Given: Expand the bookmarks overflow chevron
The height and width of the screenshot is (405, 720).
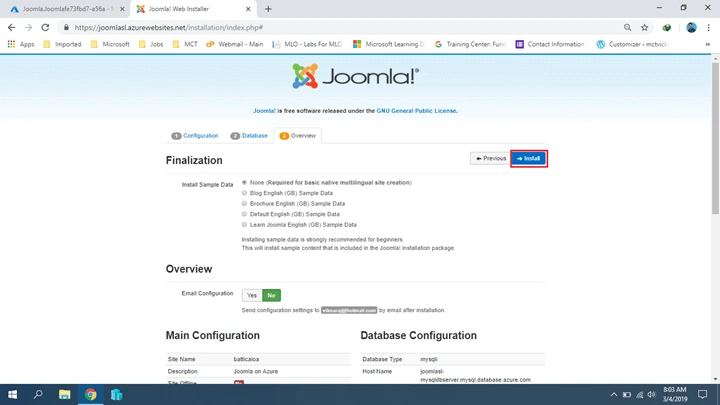Looking at the screenshot, I should (708, 44).
